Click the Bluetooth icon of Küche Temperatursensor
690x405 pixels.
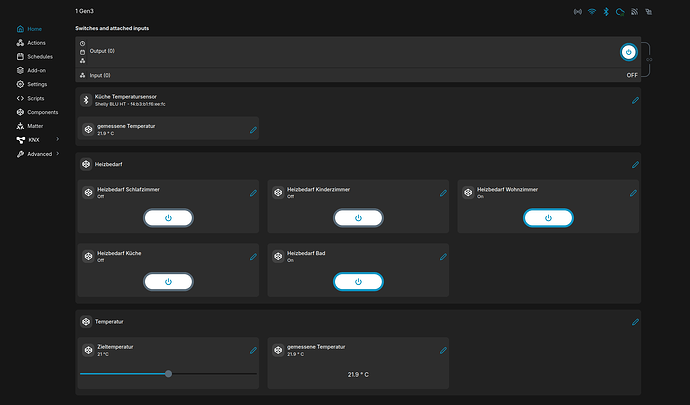[x=86, y=100]
